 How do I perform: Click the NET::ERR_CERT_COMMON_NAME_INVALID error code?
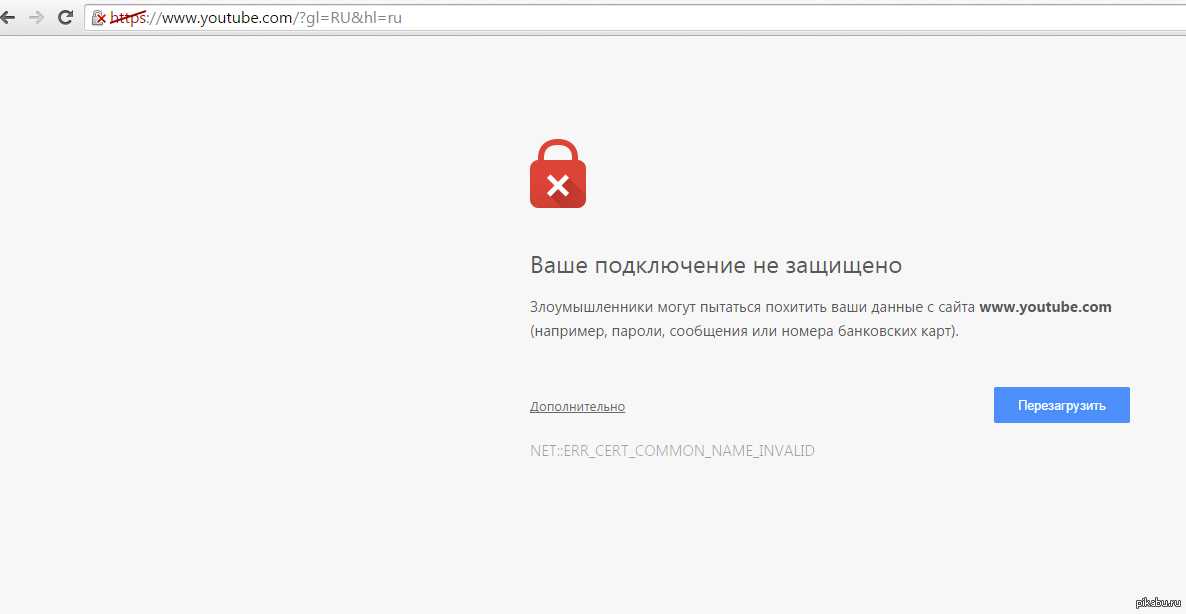[672, 451]
